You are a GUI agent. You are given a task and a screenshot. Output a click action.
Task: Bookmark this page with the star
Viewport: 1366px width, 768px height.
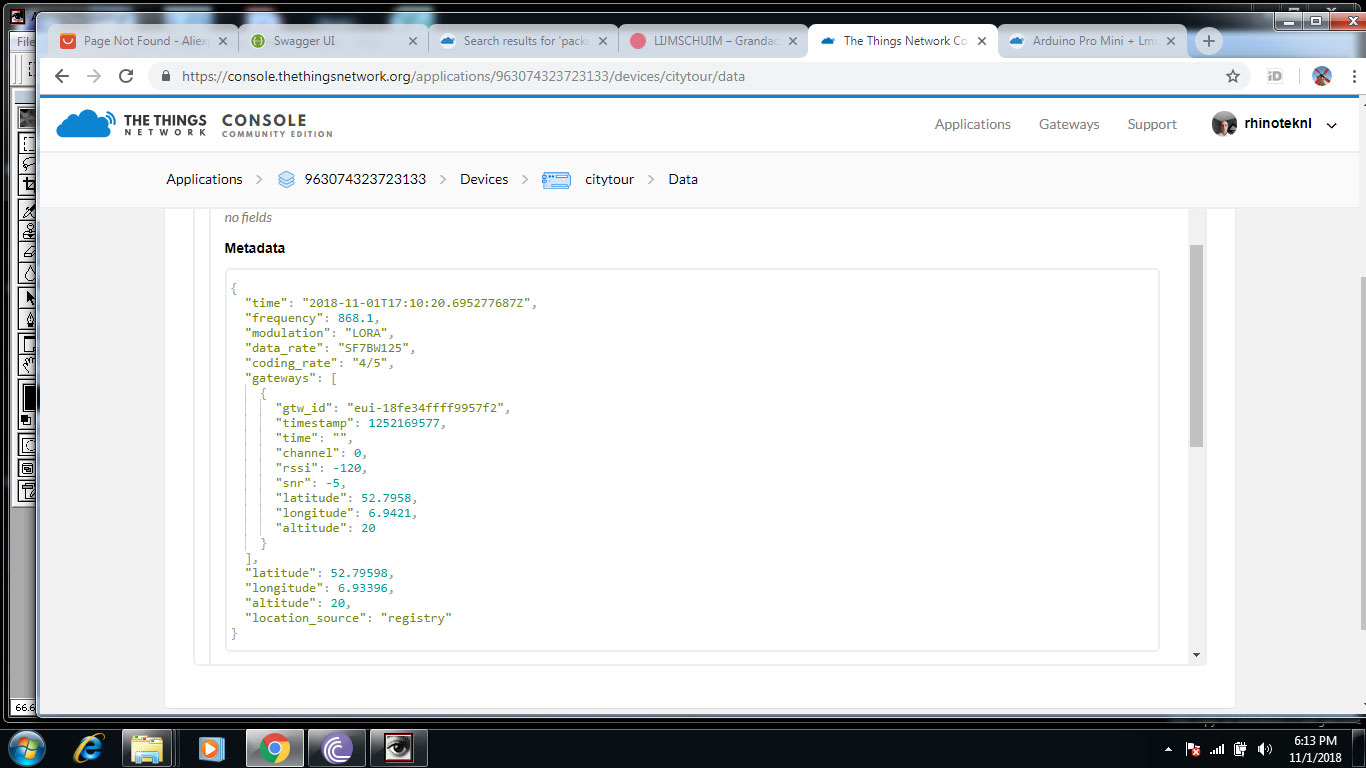(x=1233, y=76)
